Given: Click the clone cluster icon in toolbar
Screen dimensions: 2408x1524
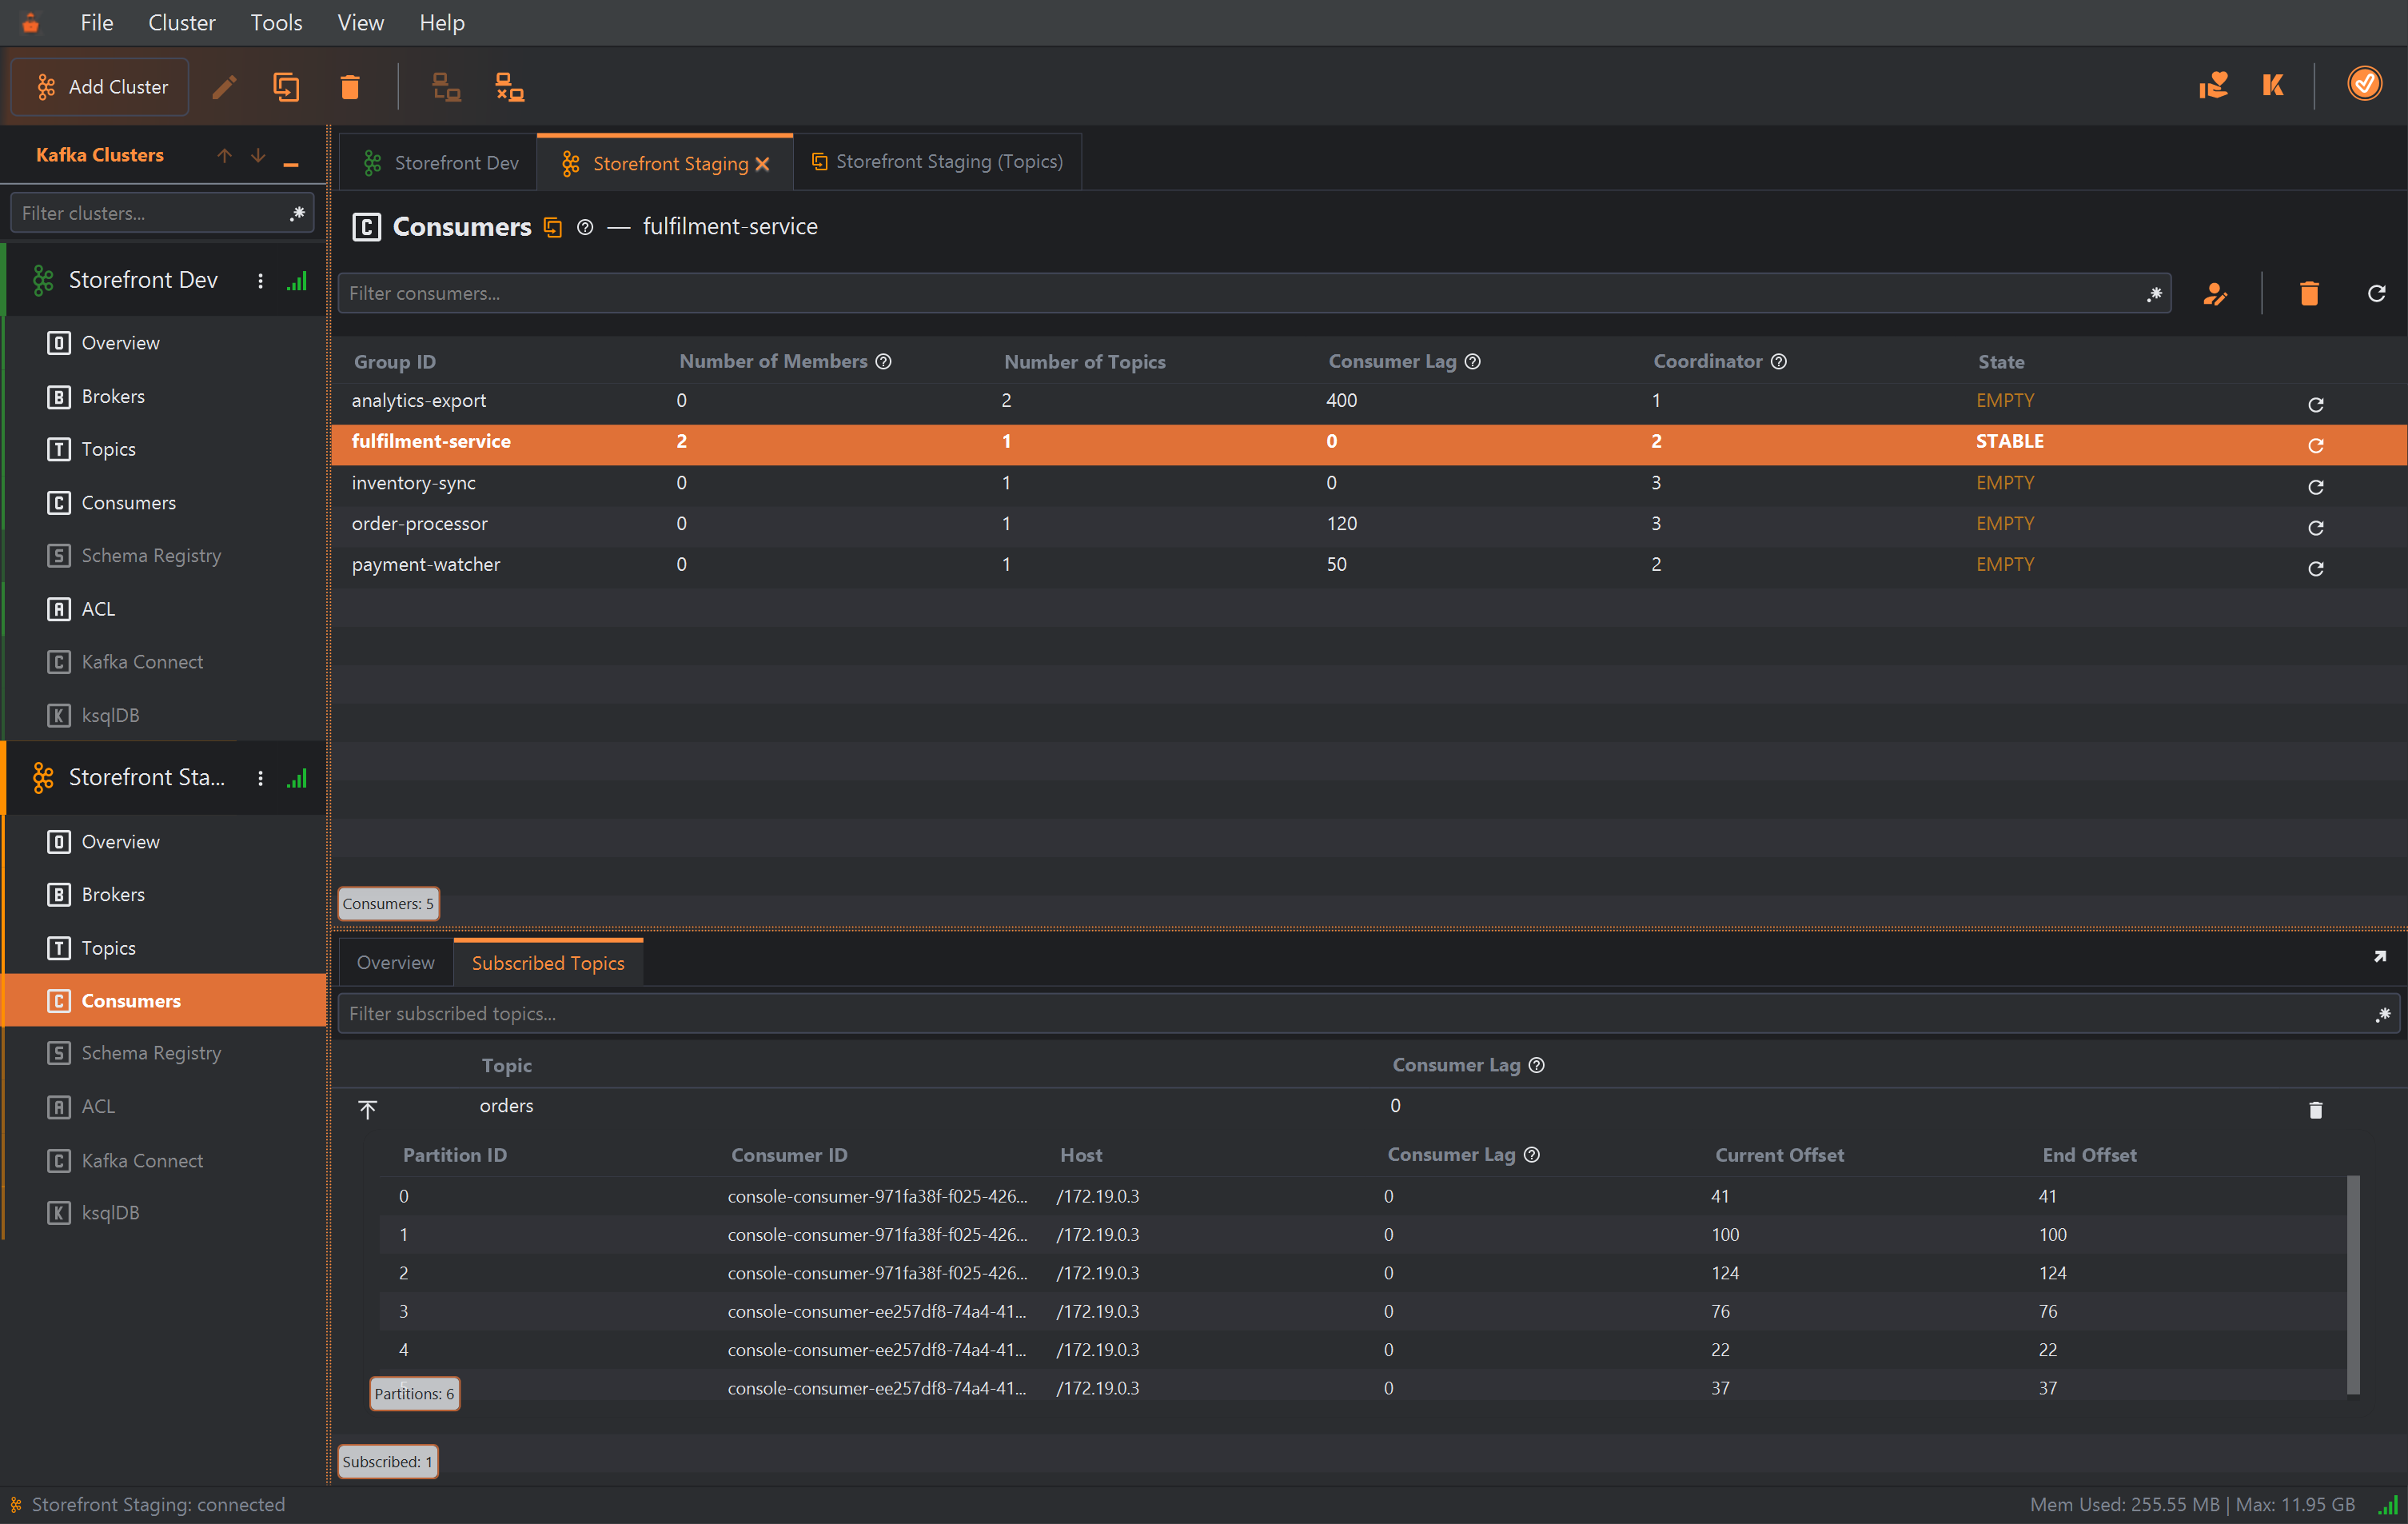Looking at the screenshot, I should 286,87.
